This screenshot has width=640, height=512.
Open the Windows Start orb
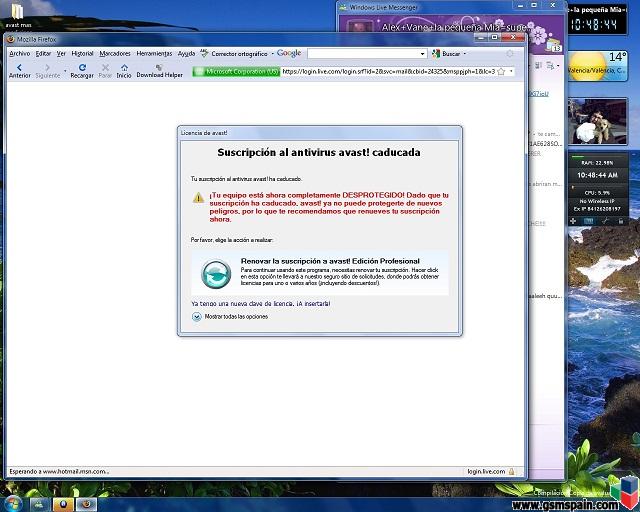(13, 504)
